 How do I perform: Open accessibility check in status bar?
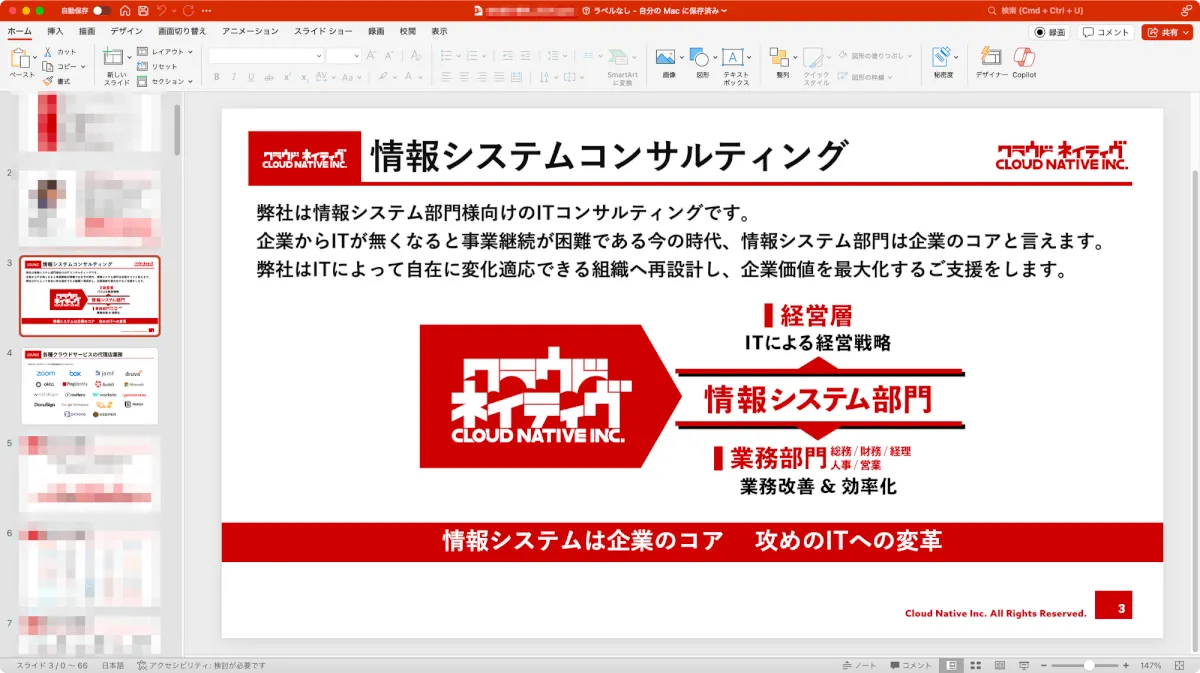point(201,665)
